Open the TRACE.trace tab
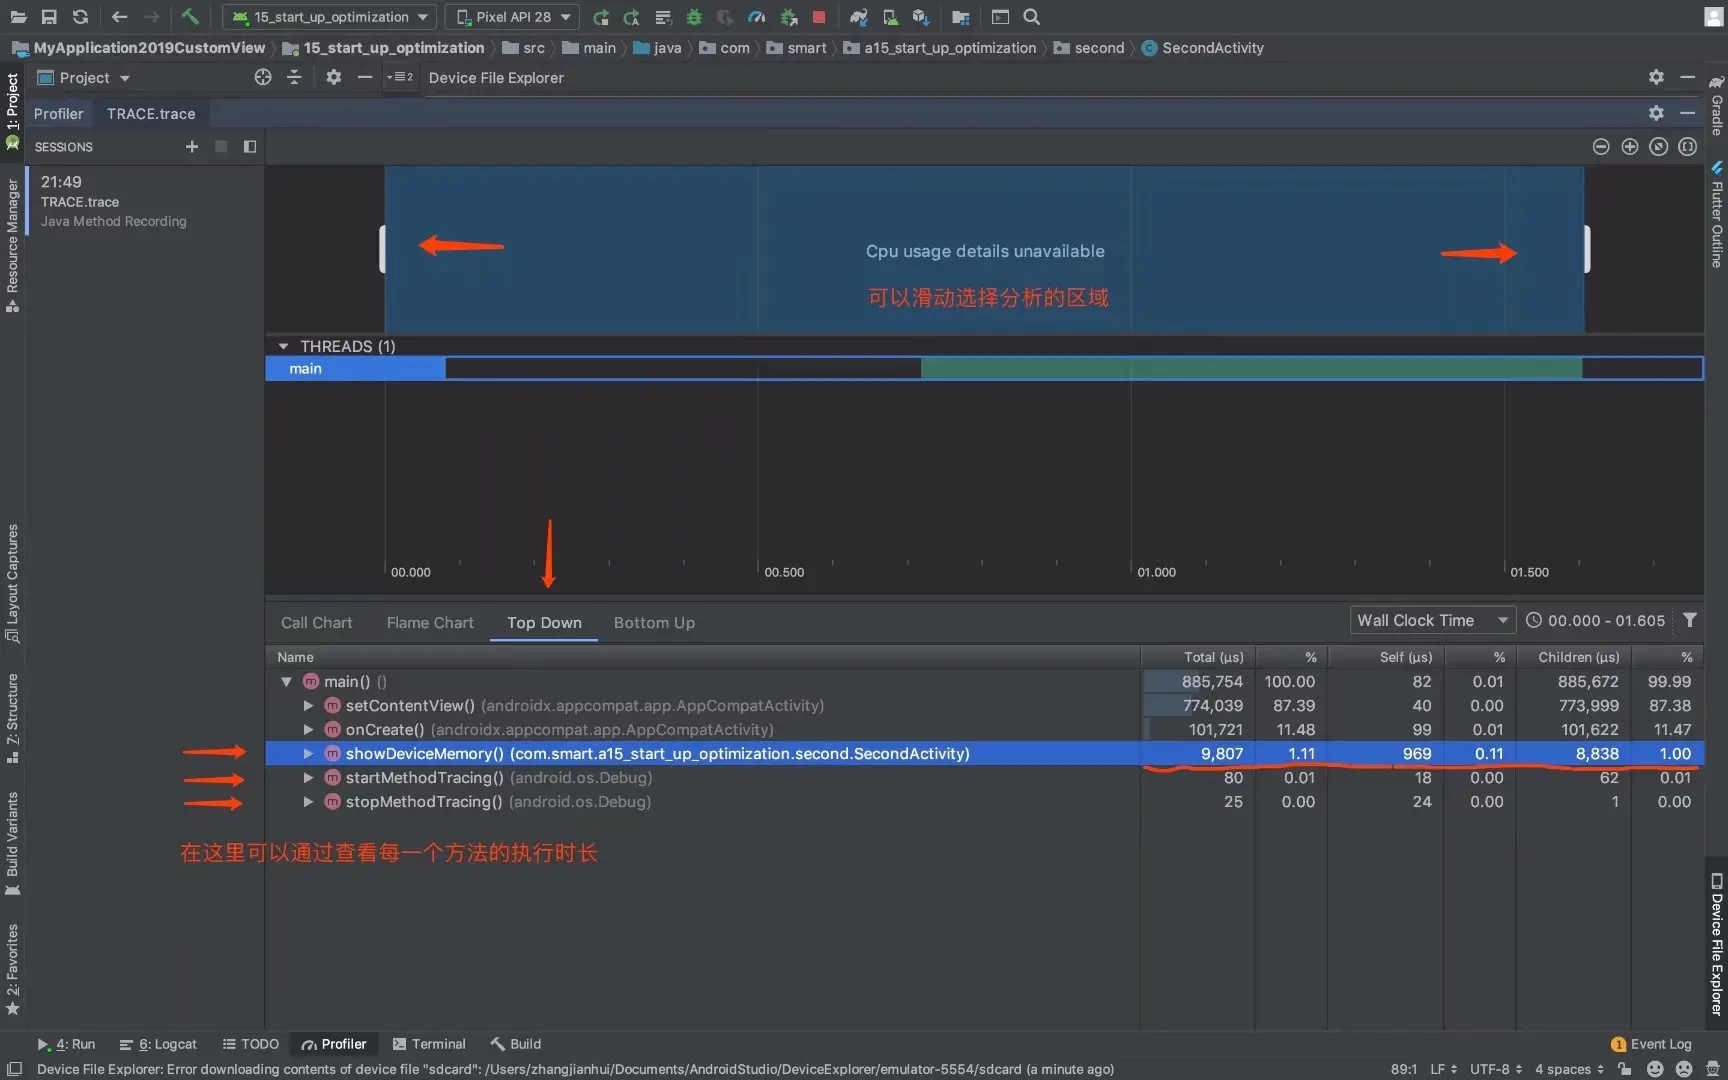 (x=151, y=113)
